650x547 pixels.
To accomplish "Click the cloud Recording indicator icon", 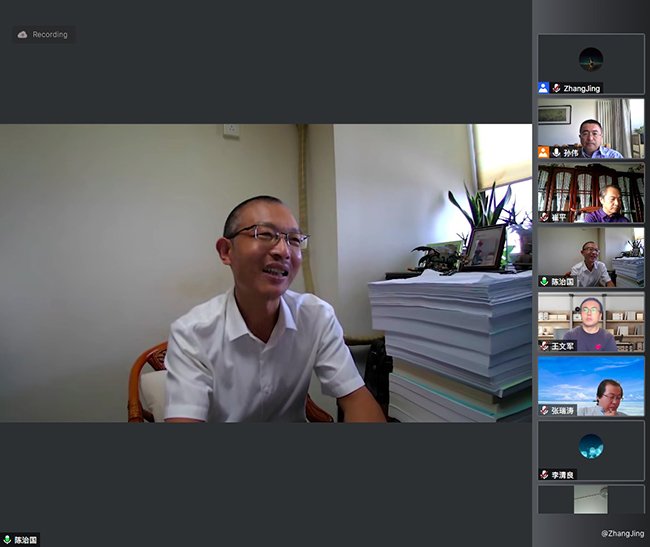I will point(22,34).
